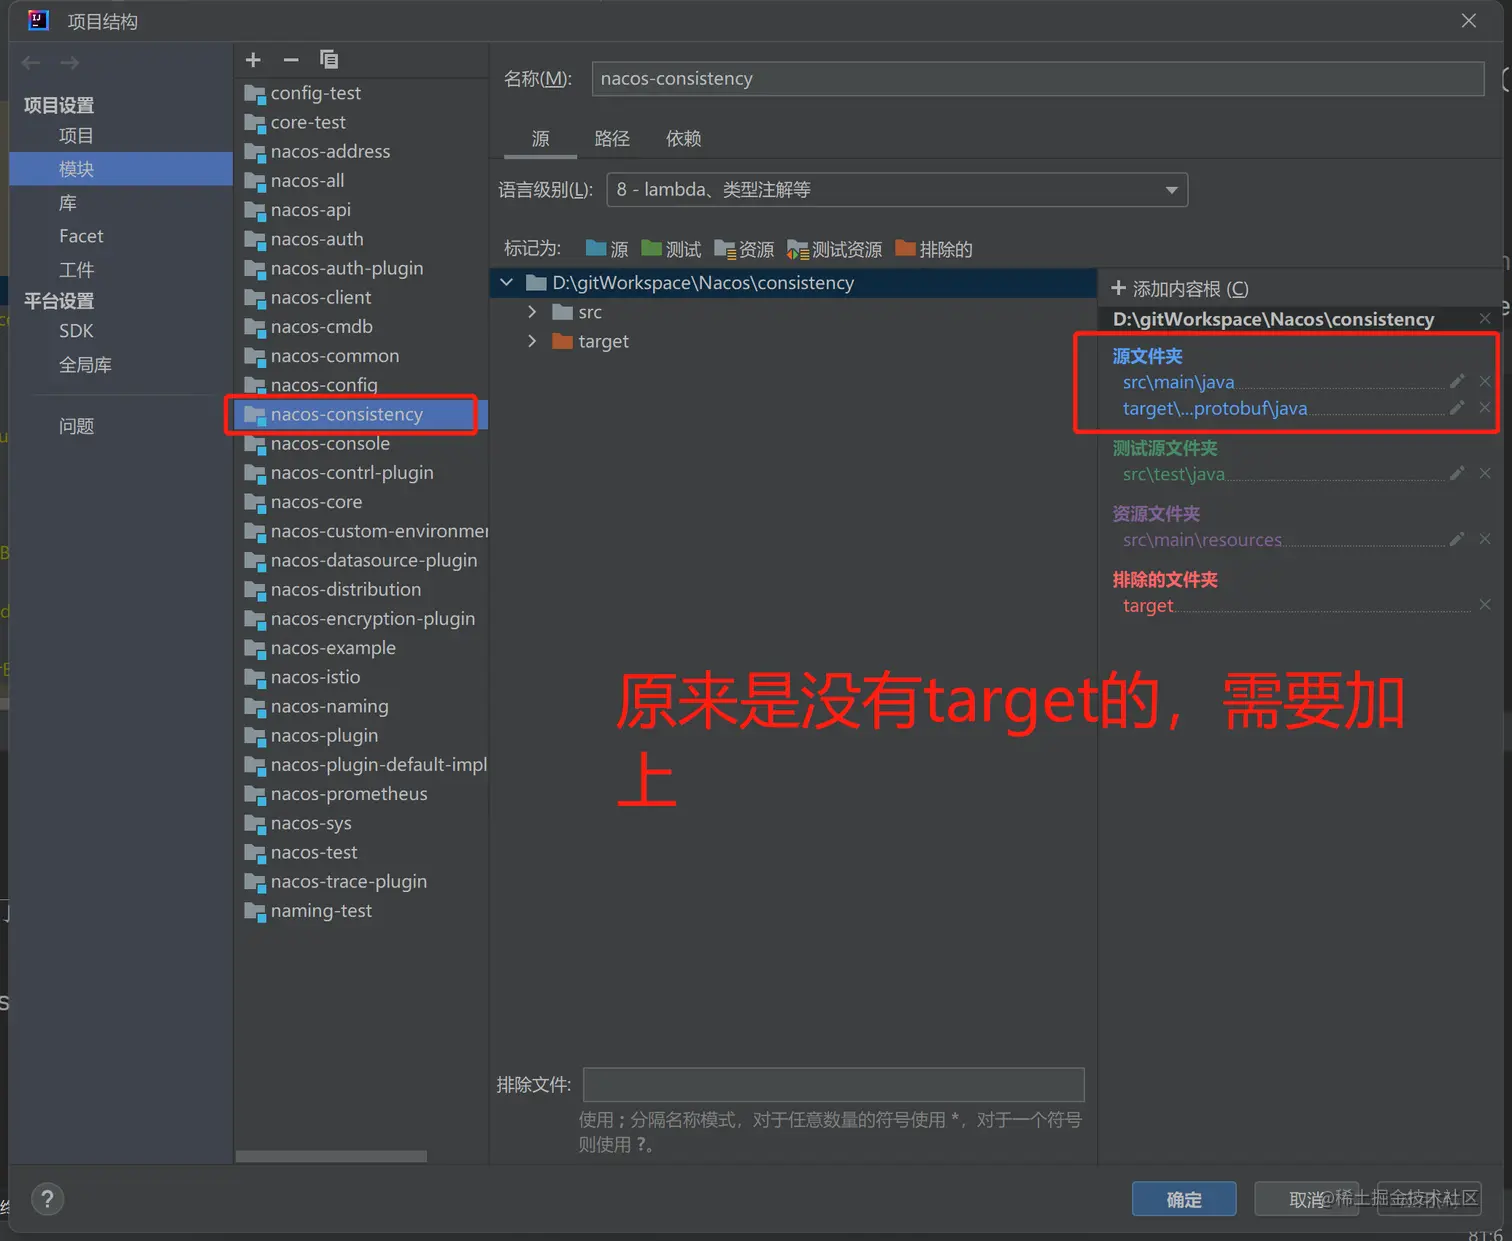Click the add module plus icon

pyautogui.click(x=253, y=60)
